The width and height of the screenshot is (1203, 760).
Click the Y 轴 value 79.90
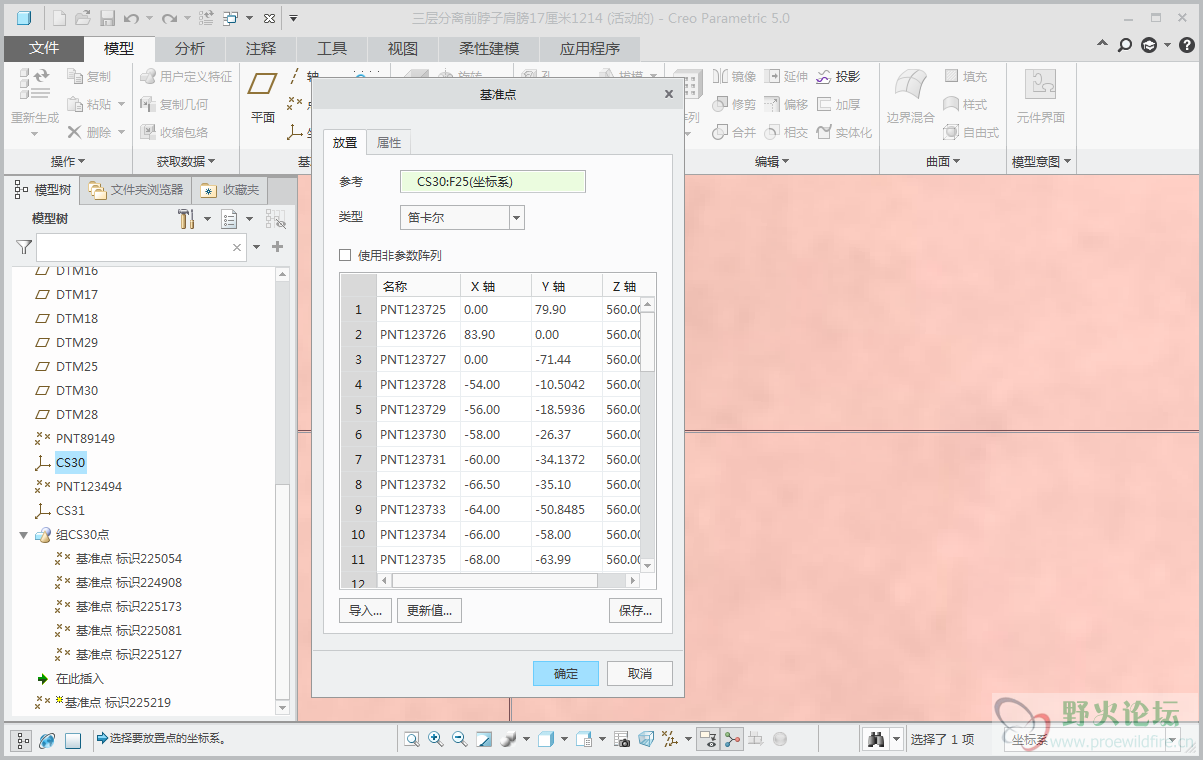[566, 310]
